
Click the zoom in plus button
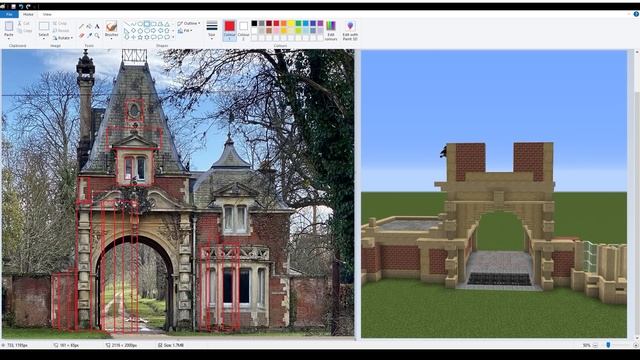(x=636, y=345)
